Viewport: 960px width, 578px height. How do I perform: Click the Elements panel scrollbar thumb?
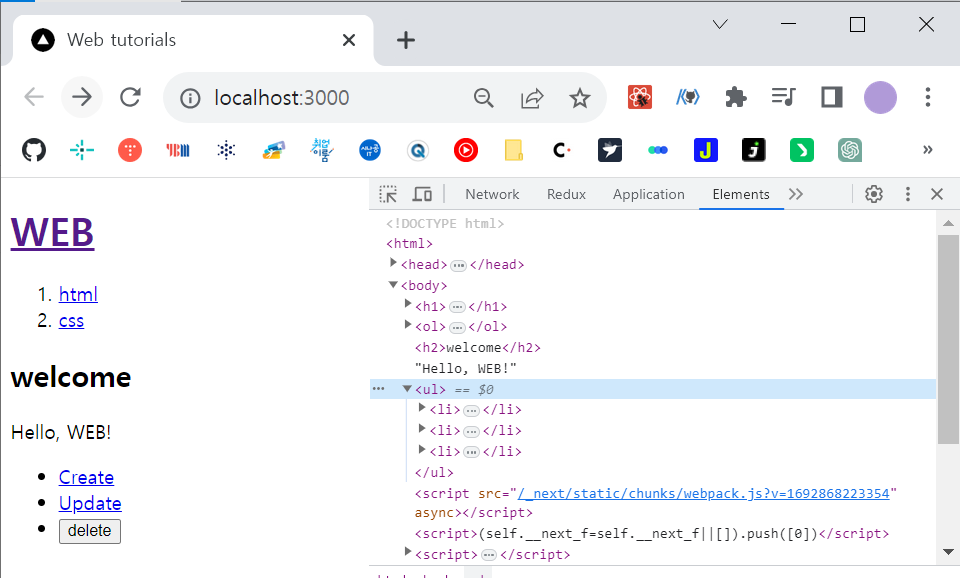tap(948, 339)
